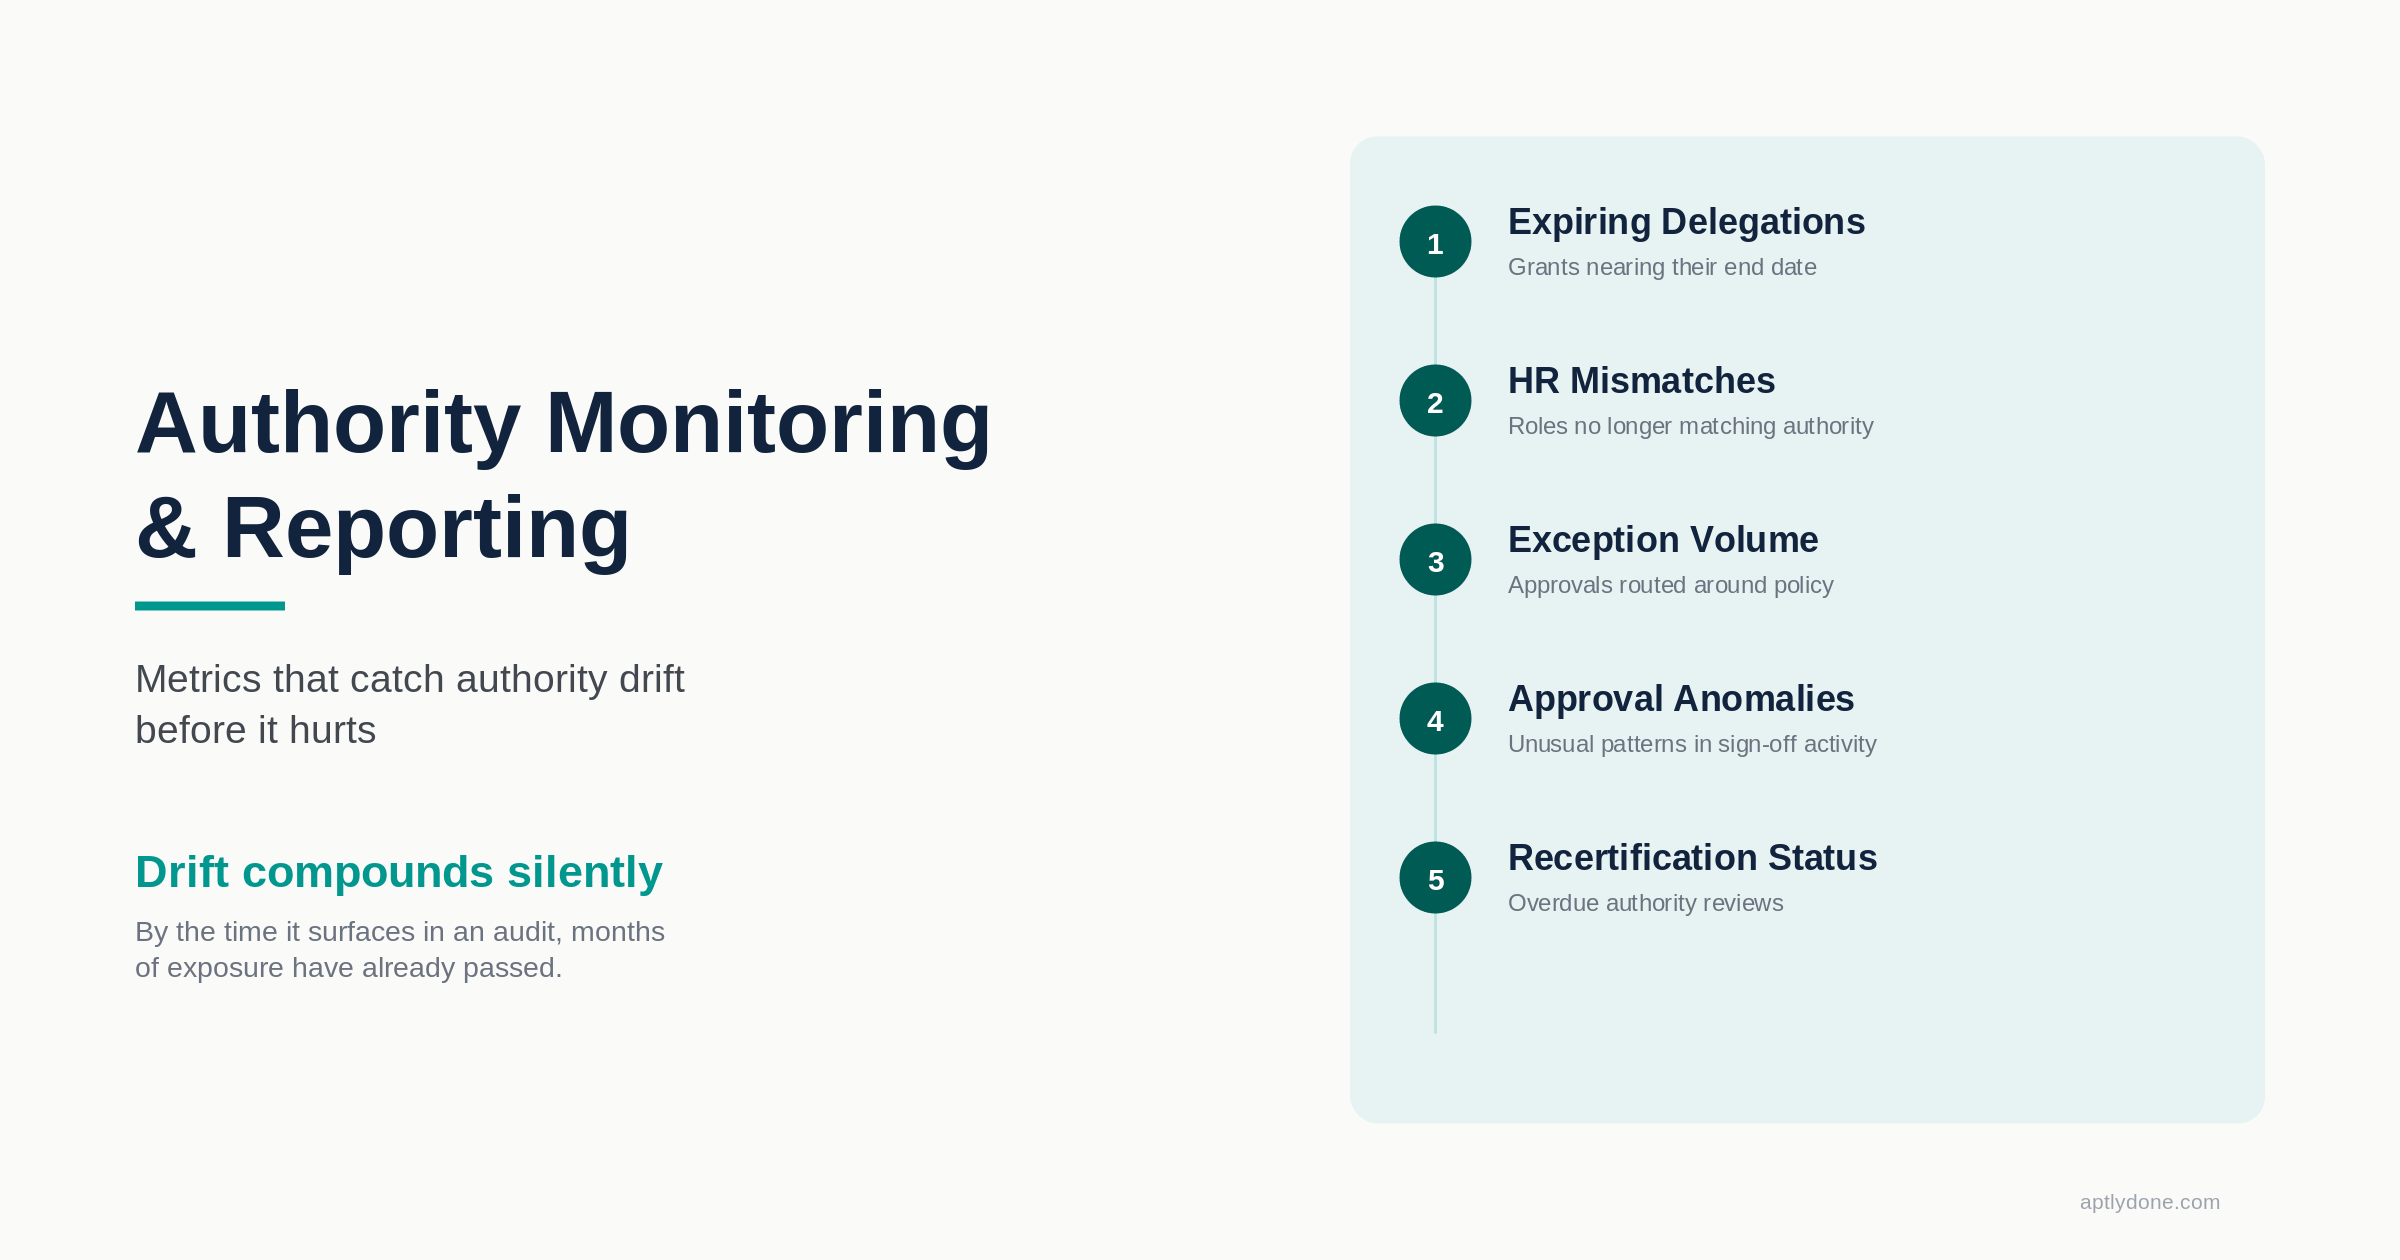Click the 'Recertification Status' heading

[x=1692, y=858]
